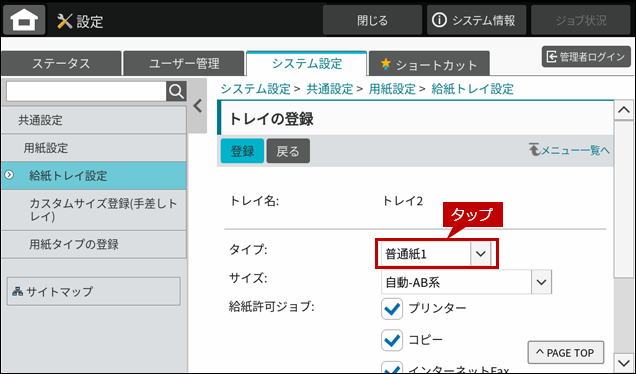Click PAGE TOP button

tap(566, 353)
